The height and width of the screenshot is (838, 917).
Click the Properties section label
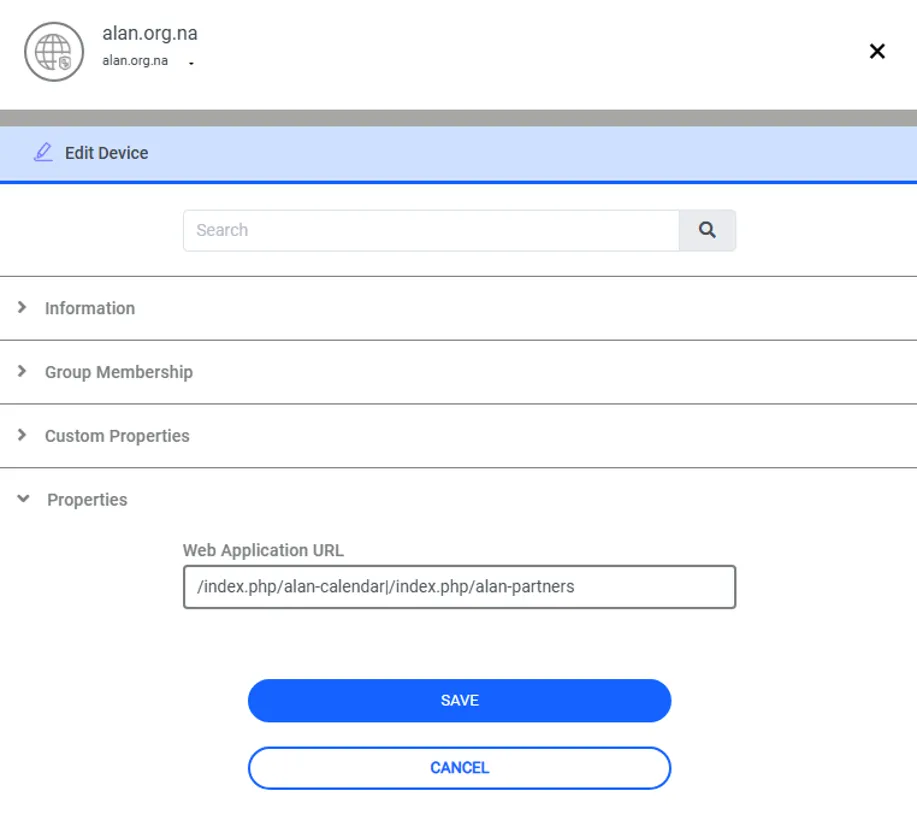(x=87, y=500)
